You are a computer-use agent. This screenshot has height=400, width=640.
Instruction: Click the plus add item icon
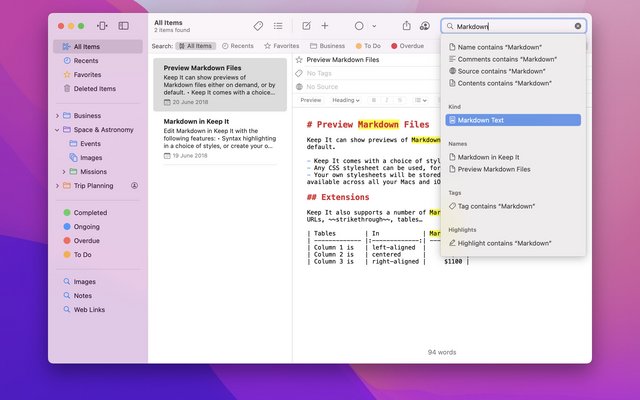click(324, 26)
